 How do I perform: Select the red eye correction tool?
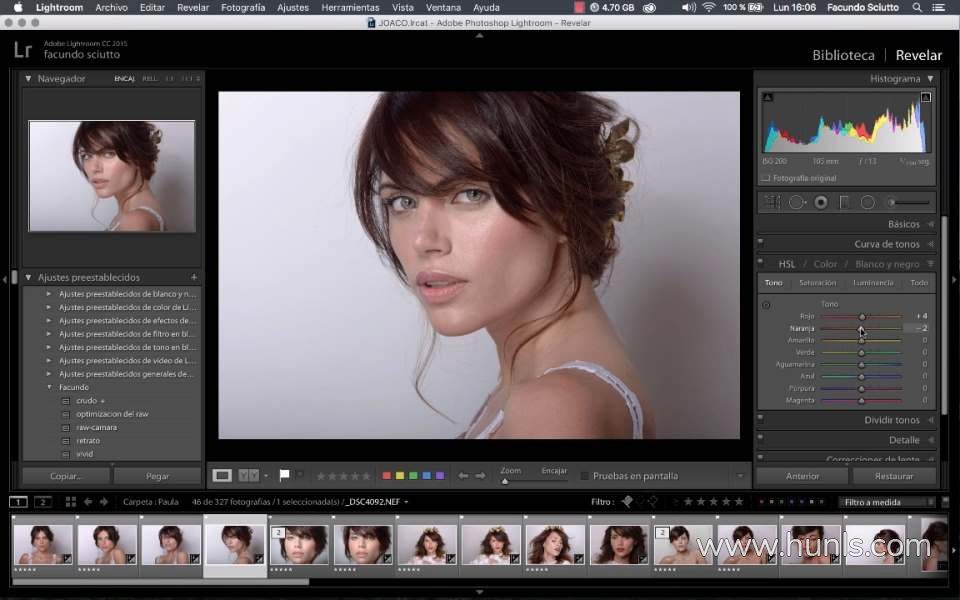coord(821,202)
